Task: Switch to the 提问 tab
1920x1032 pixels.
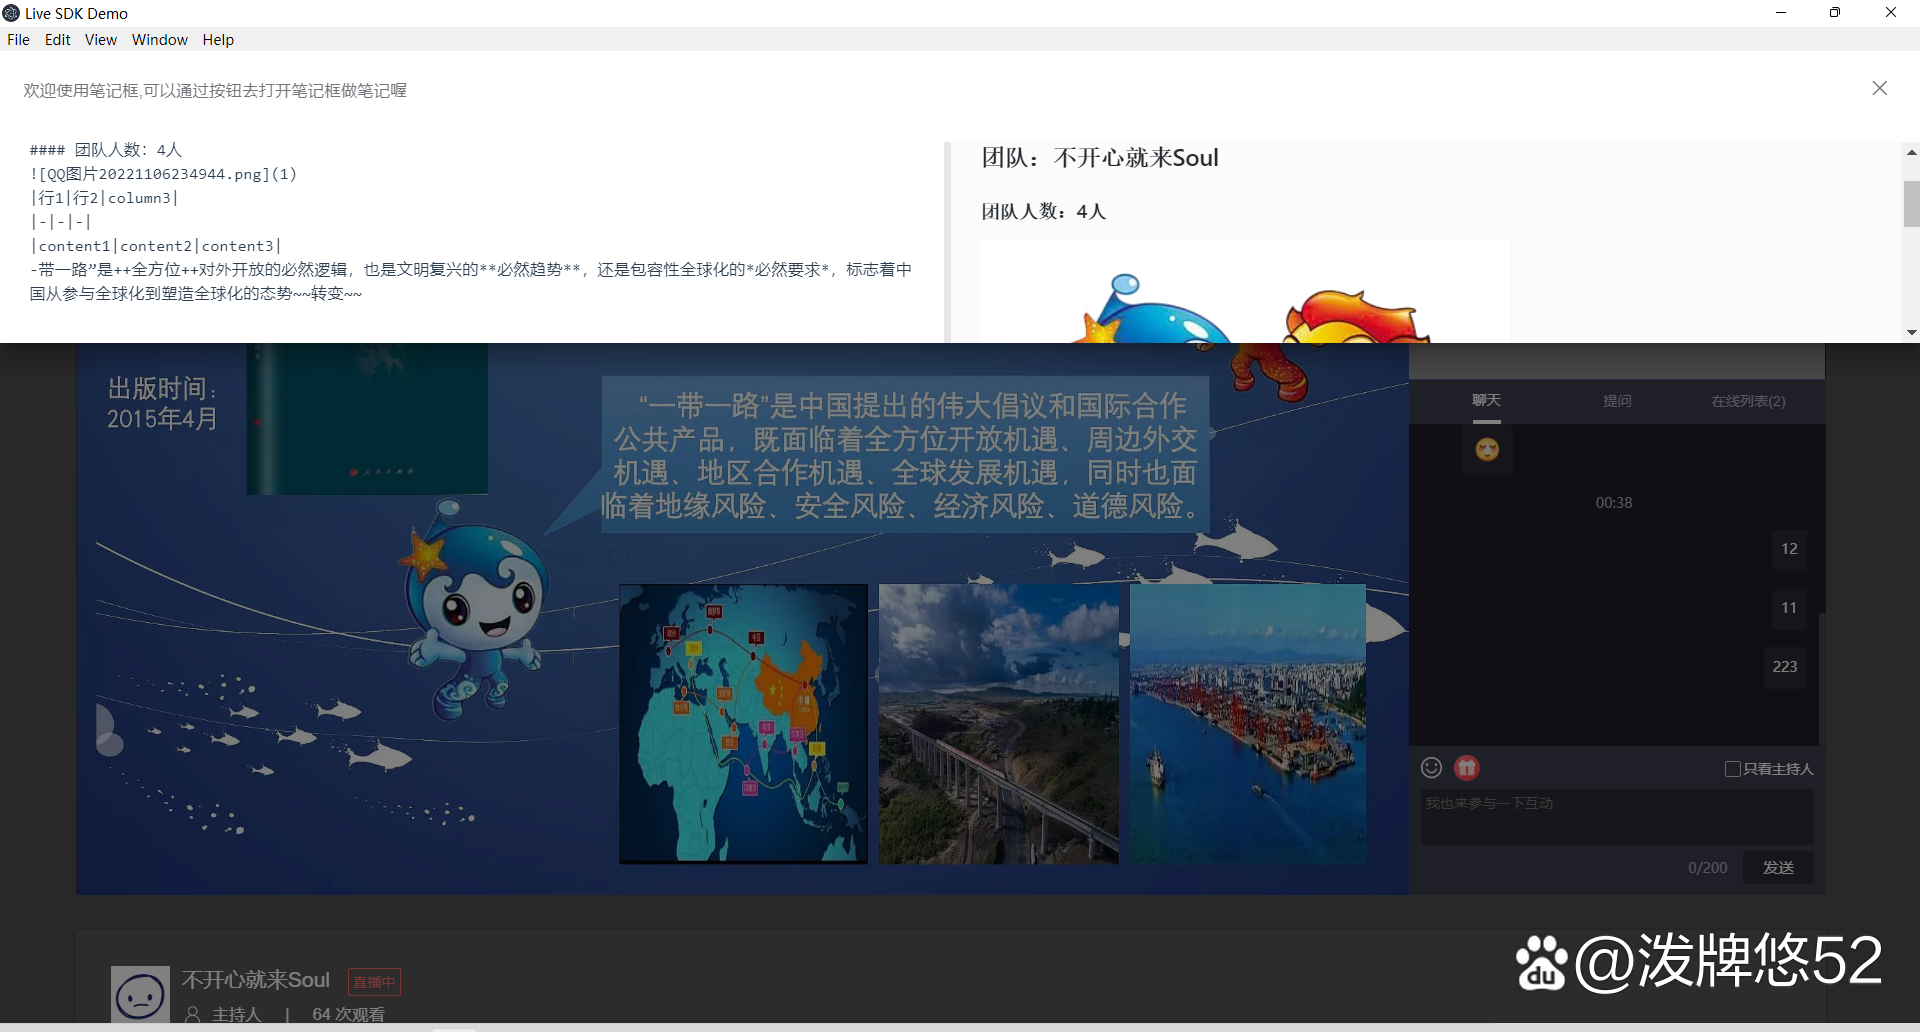Action: point(1617,401)
